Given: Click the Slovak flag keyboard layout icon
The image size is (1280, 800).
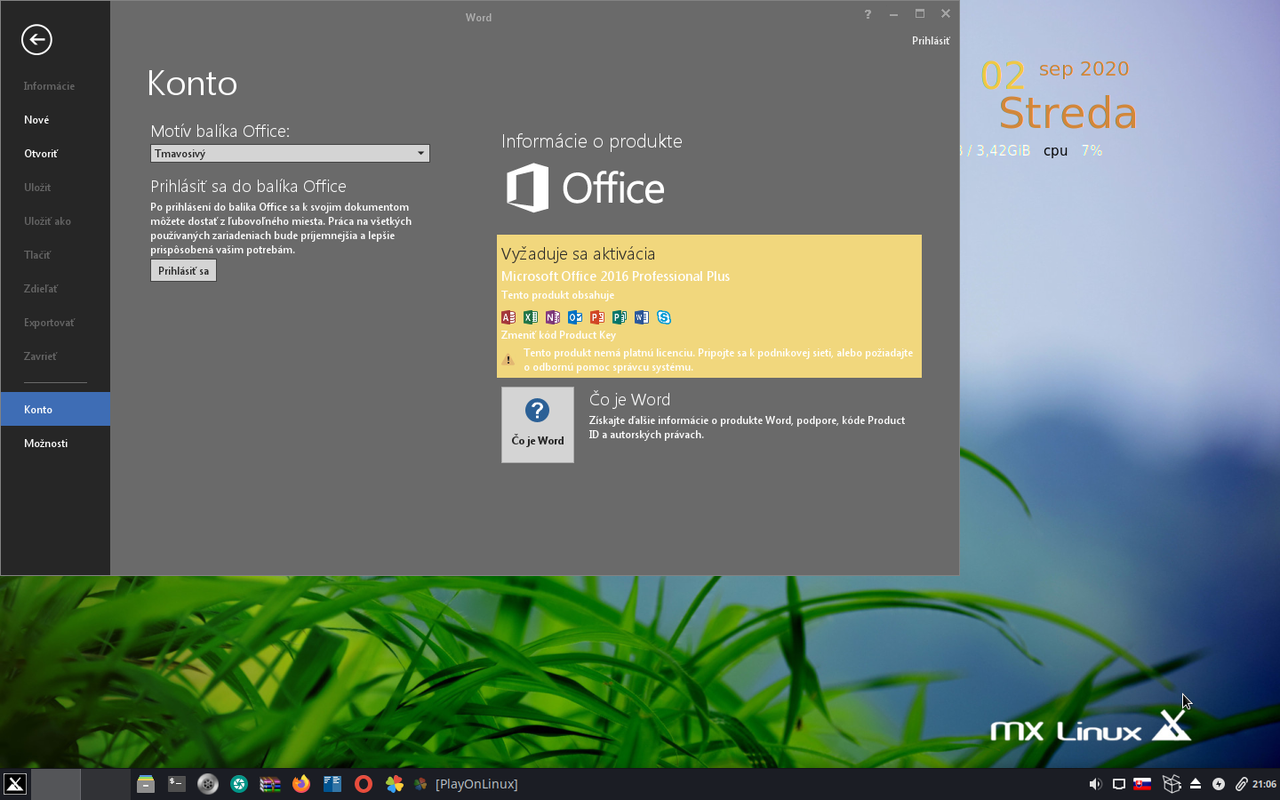Looking at the screenshot, I should pyautogui.click(x=1142, y=784).
